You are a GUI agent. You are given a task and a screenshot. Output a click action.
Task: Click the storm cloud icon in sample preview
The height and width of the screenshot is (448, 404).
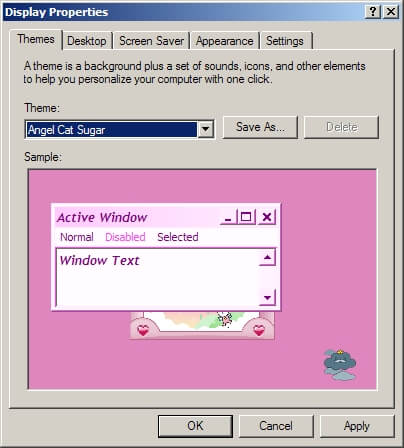click(x=340, y=364)
